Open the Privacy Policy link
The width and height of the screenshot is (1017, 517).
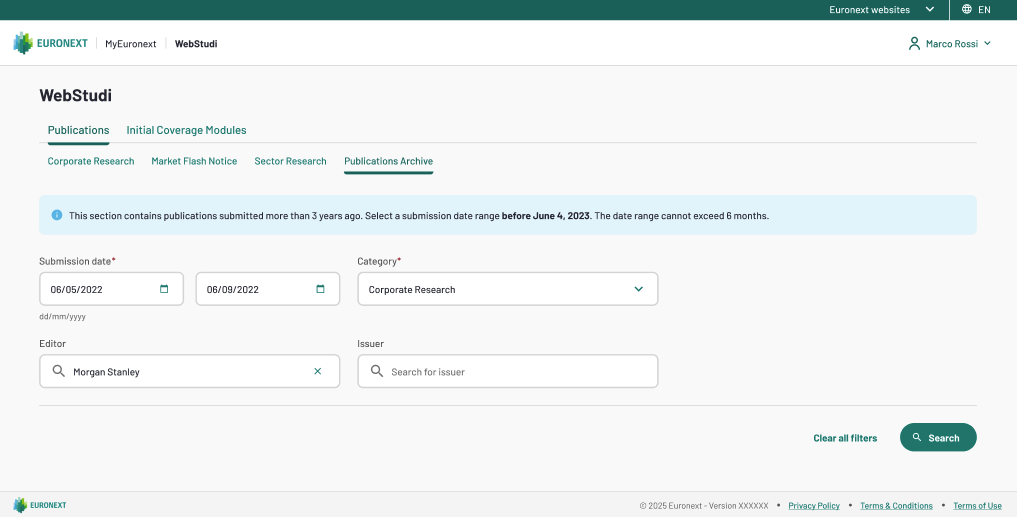[x=814, y=505]
